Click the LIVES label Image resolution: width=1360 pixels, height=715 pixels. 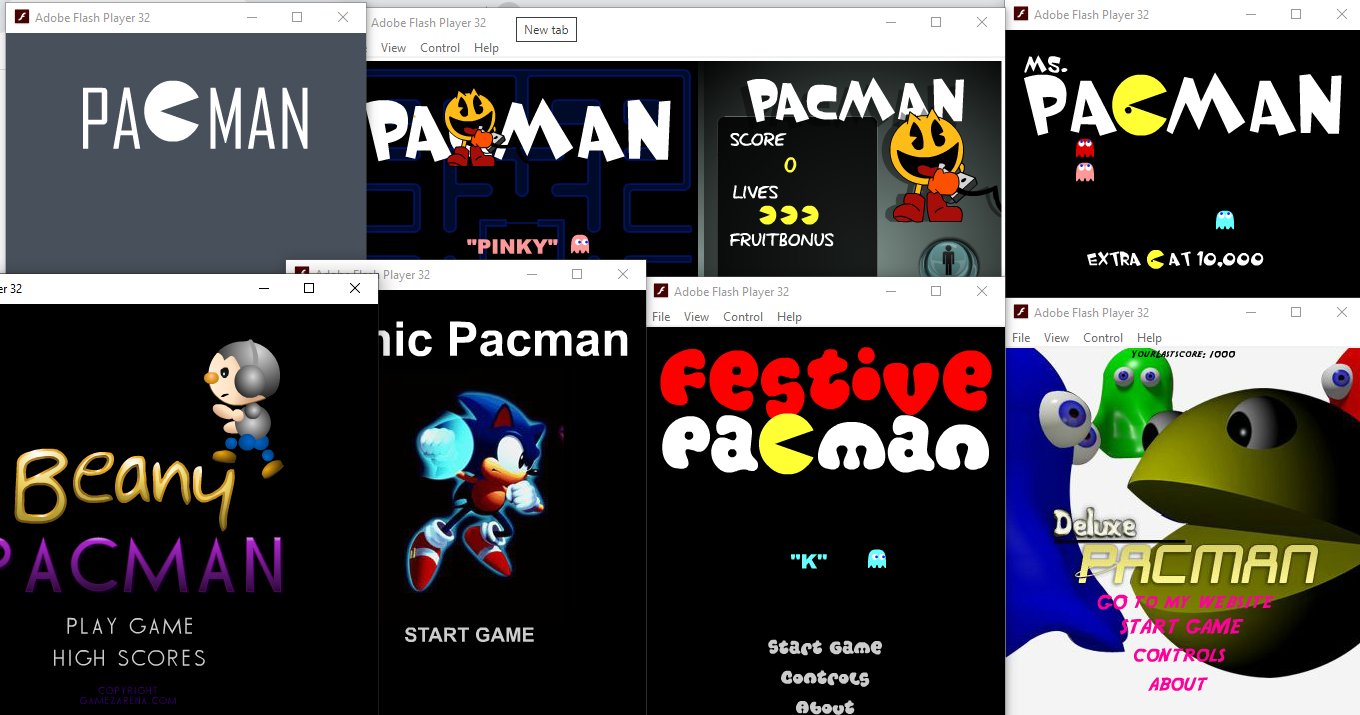pyautogui.click(x=755, y=192)
